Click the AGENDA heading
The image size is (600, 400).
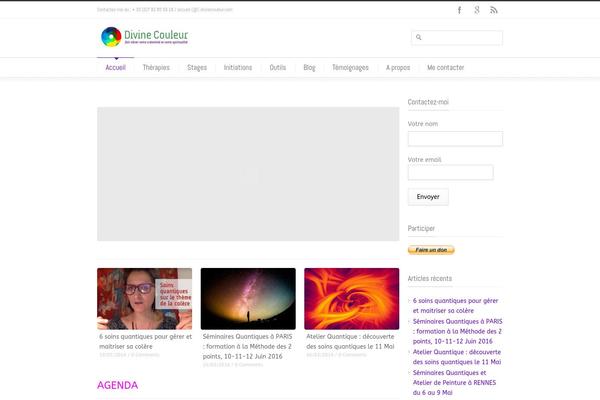pos(117,385)
